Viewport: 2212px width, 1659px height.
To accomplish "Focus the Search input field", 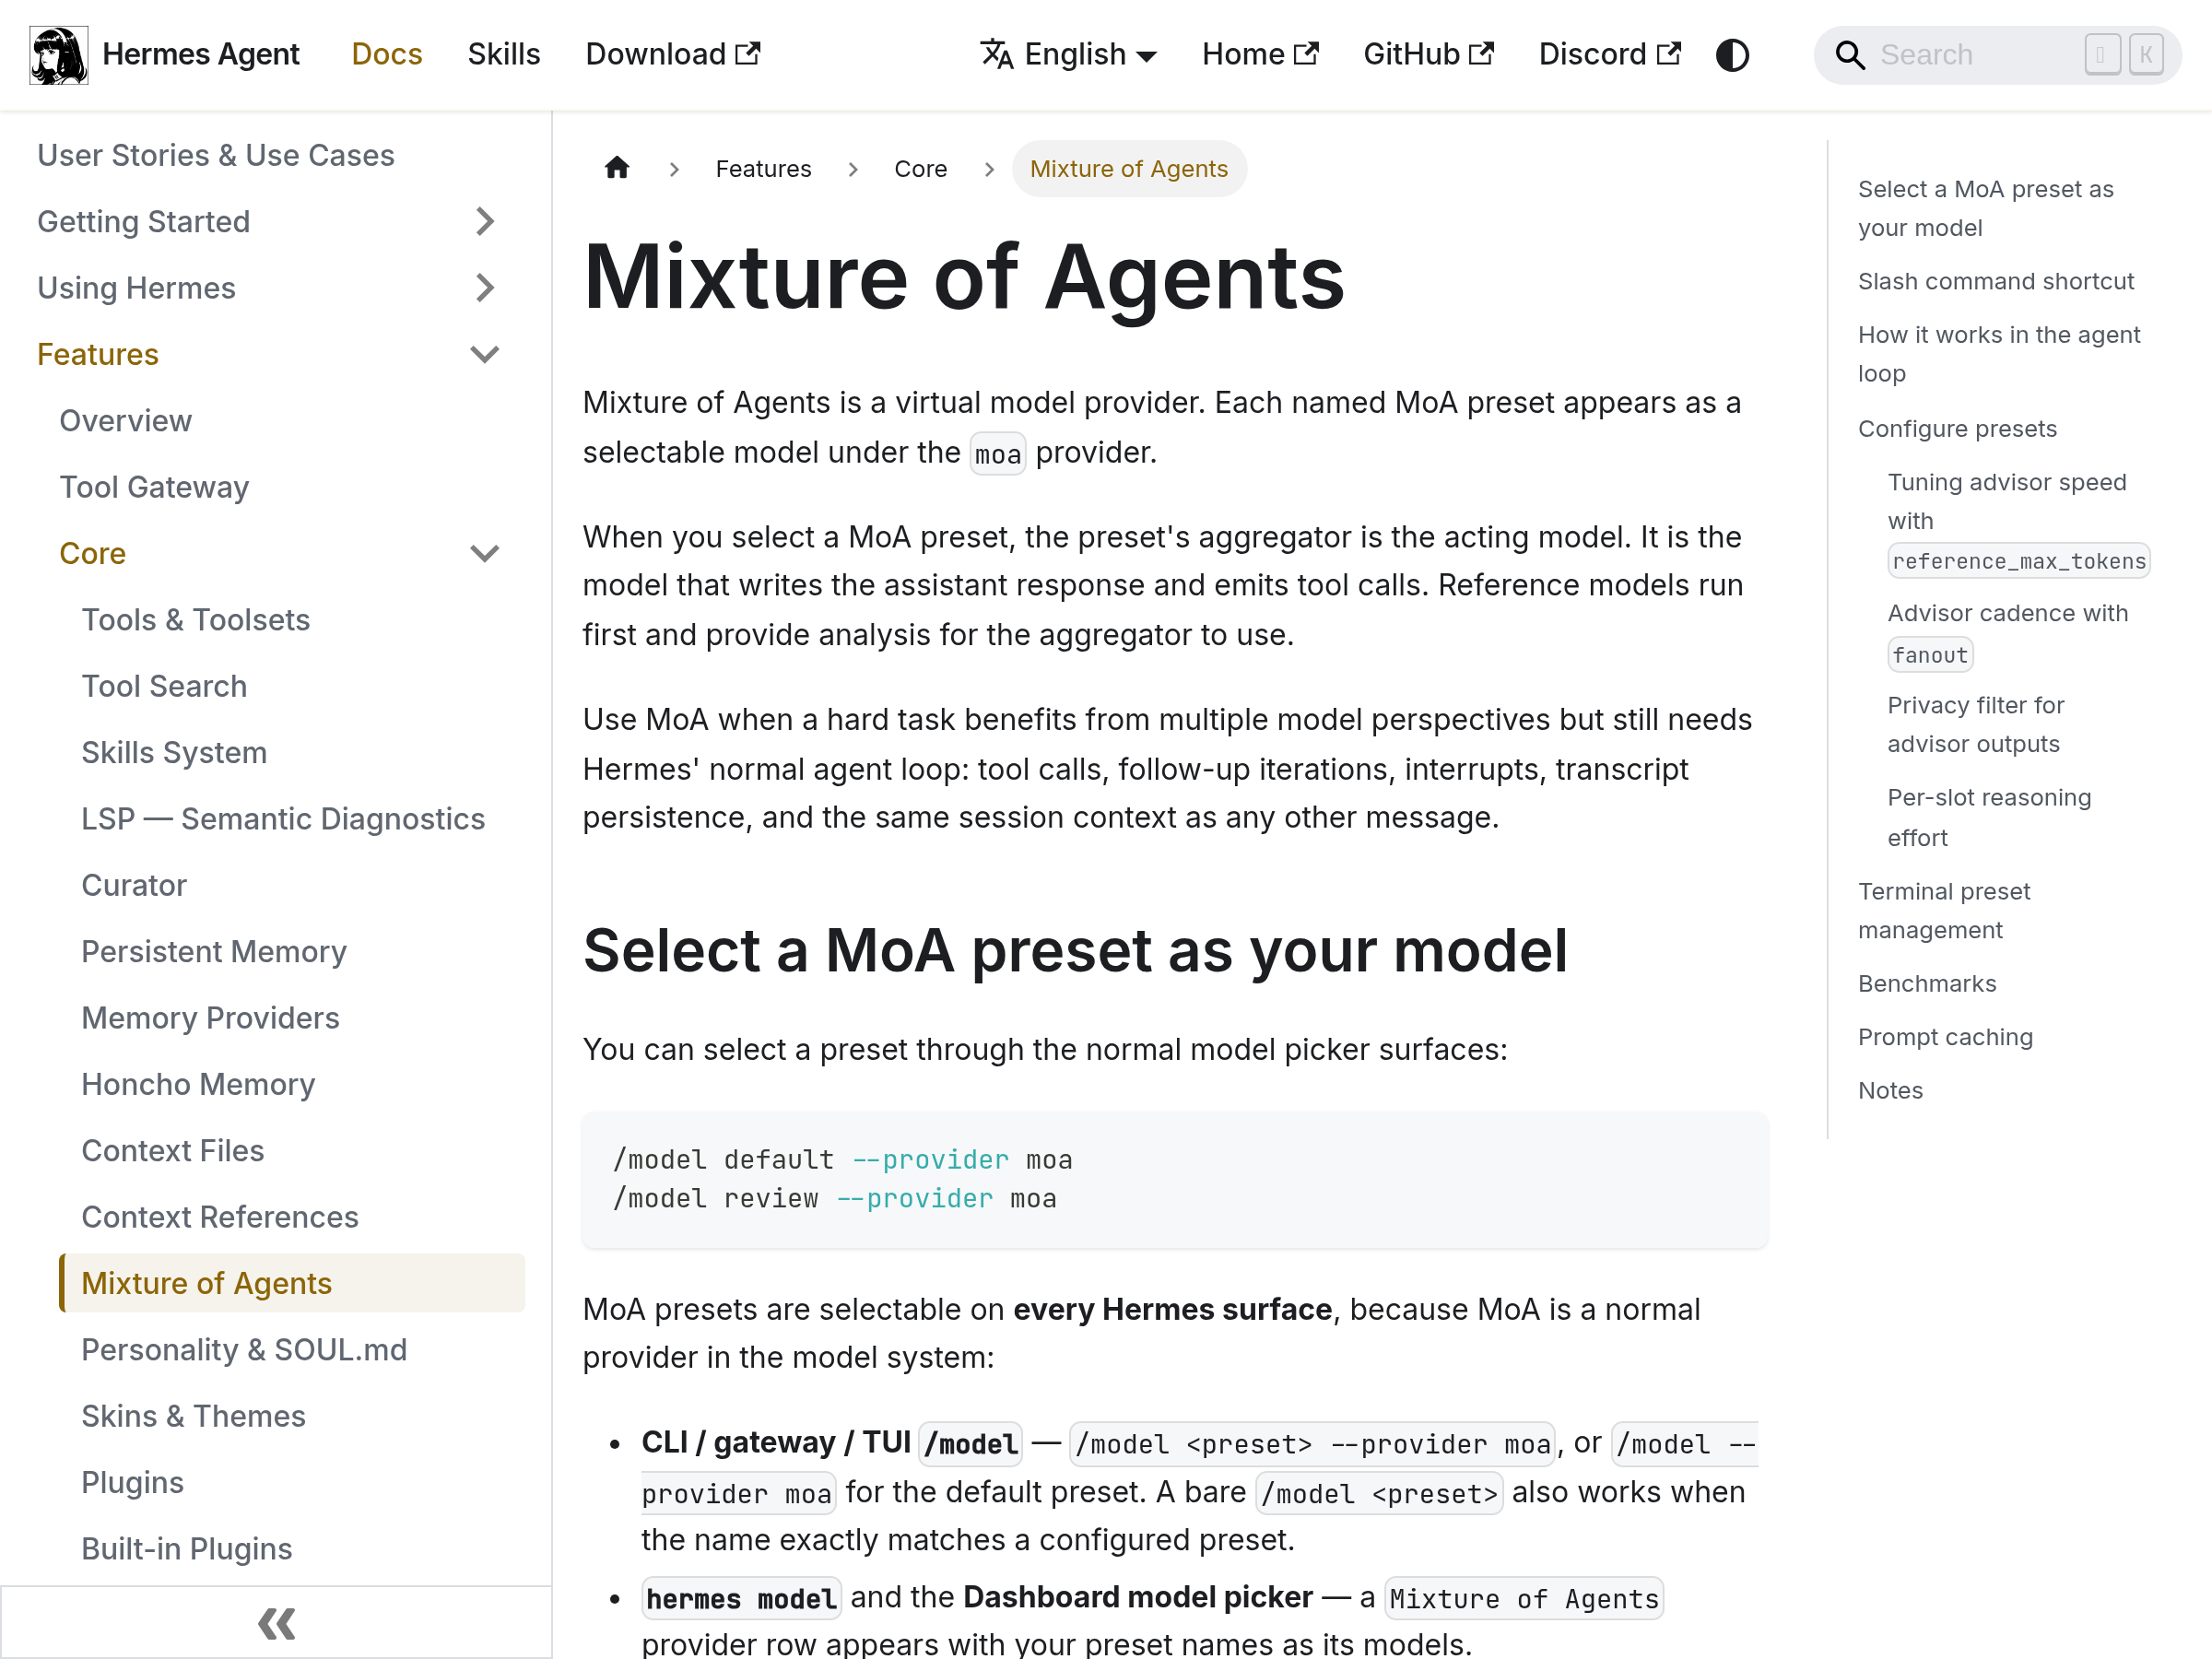I will [x=1997, y=55].
